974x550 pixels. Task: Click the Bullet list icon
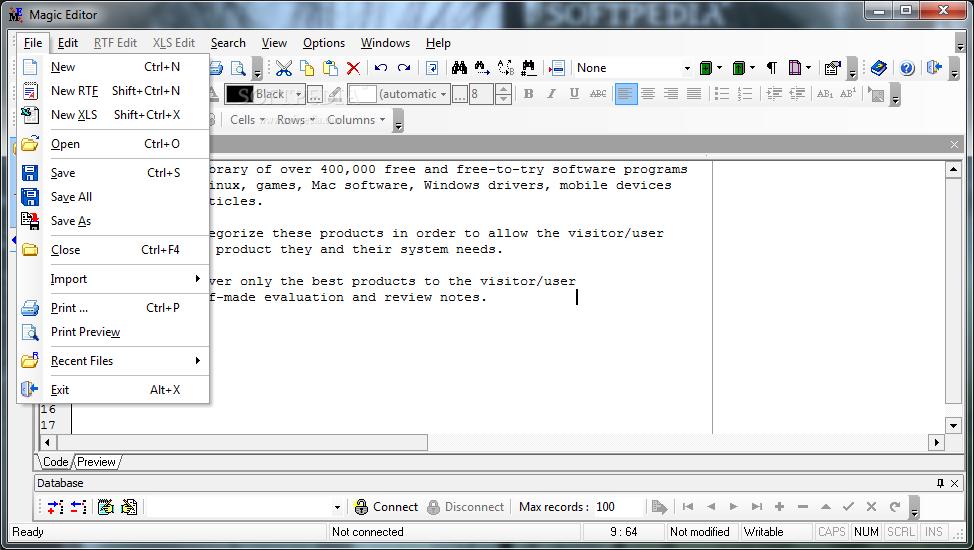722,94
